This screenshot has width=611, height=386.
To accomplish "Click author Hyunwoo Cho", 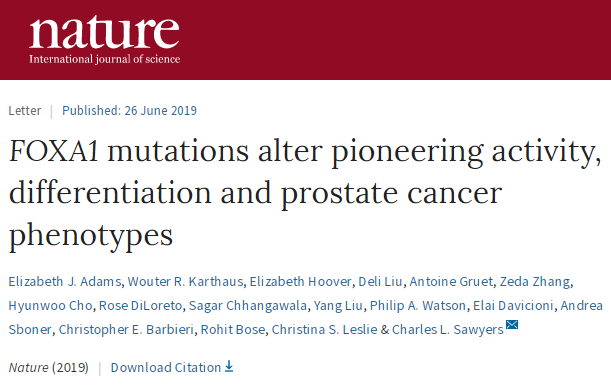I will tap(50, 305).
